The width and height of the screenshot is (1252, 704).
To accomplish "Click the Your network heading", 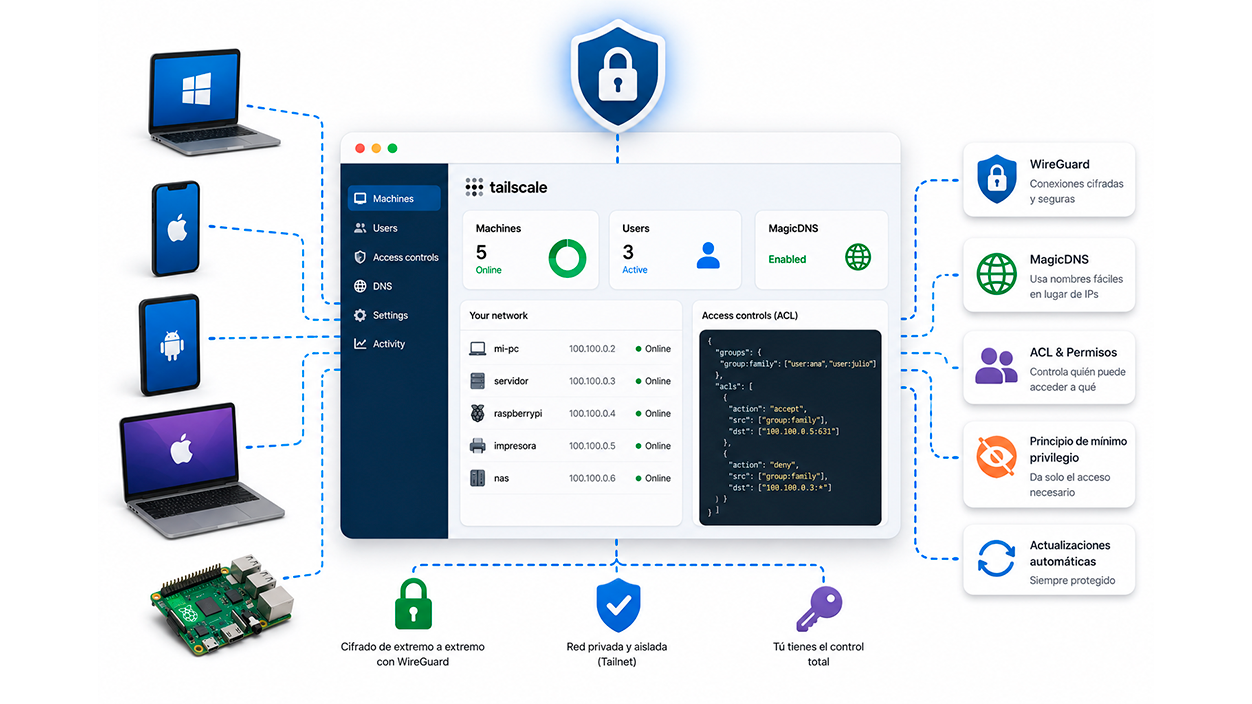I will (499, 315).
